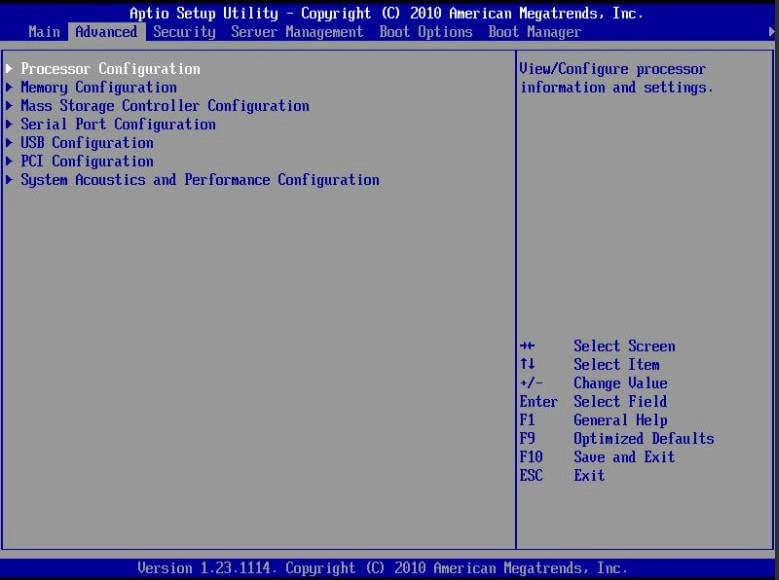This screenshot has width=779, height=580.
Task: Select Memory Configuration entry
Action: click(x=98, y=87)
